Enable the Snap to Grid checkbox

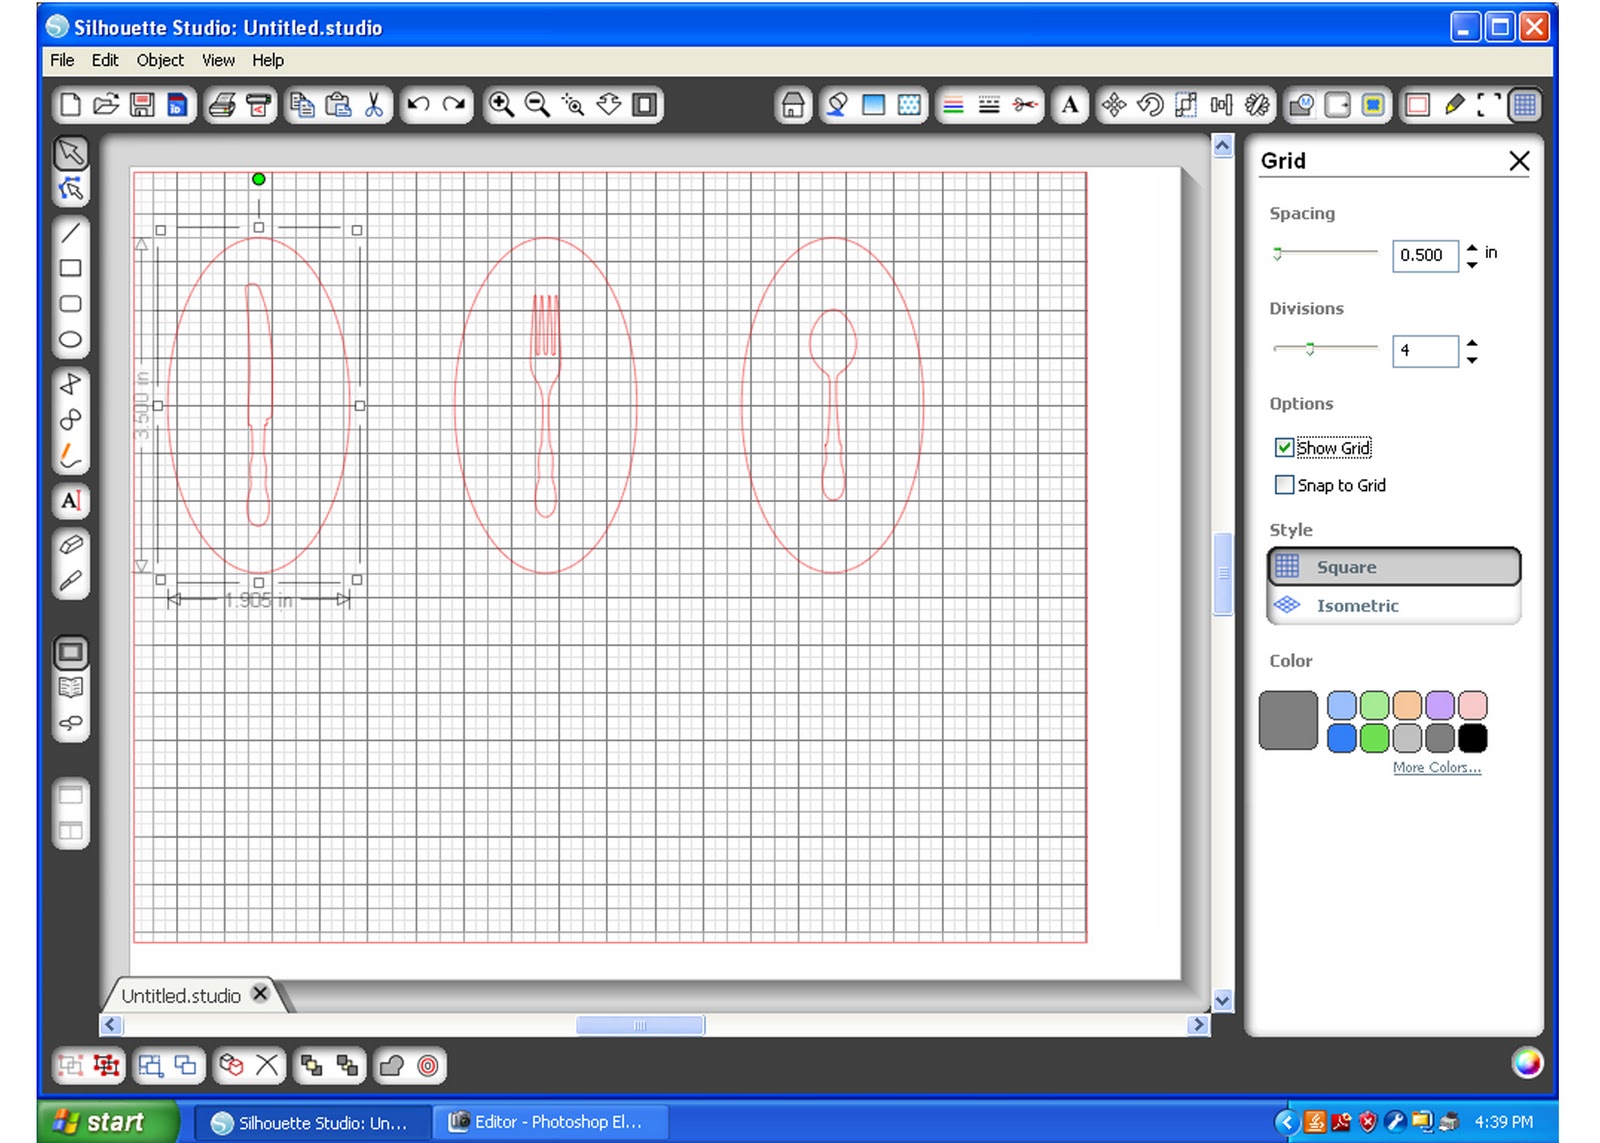pos(1285,485)
